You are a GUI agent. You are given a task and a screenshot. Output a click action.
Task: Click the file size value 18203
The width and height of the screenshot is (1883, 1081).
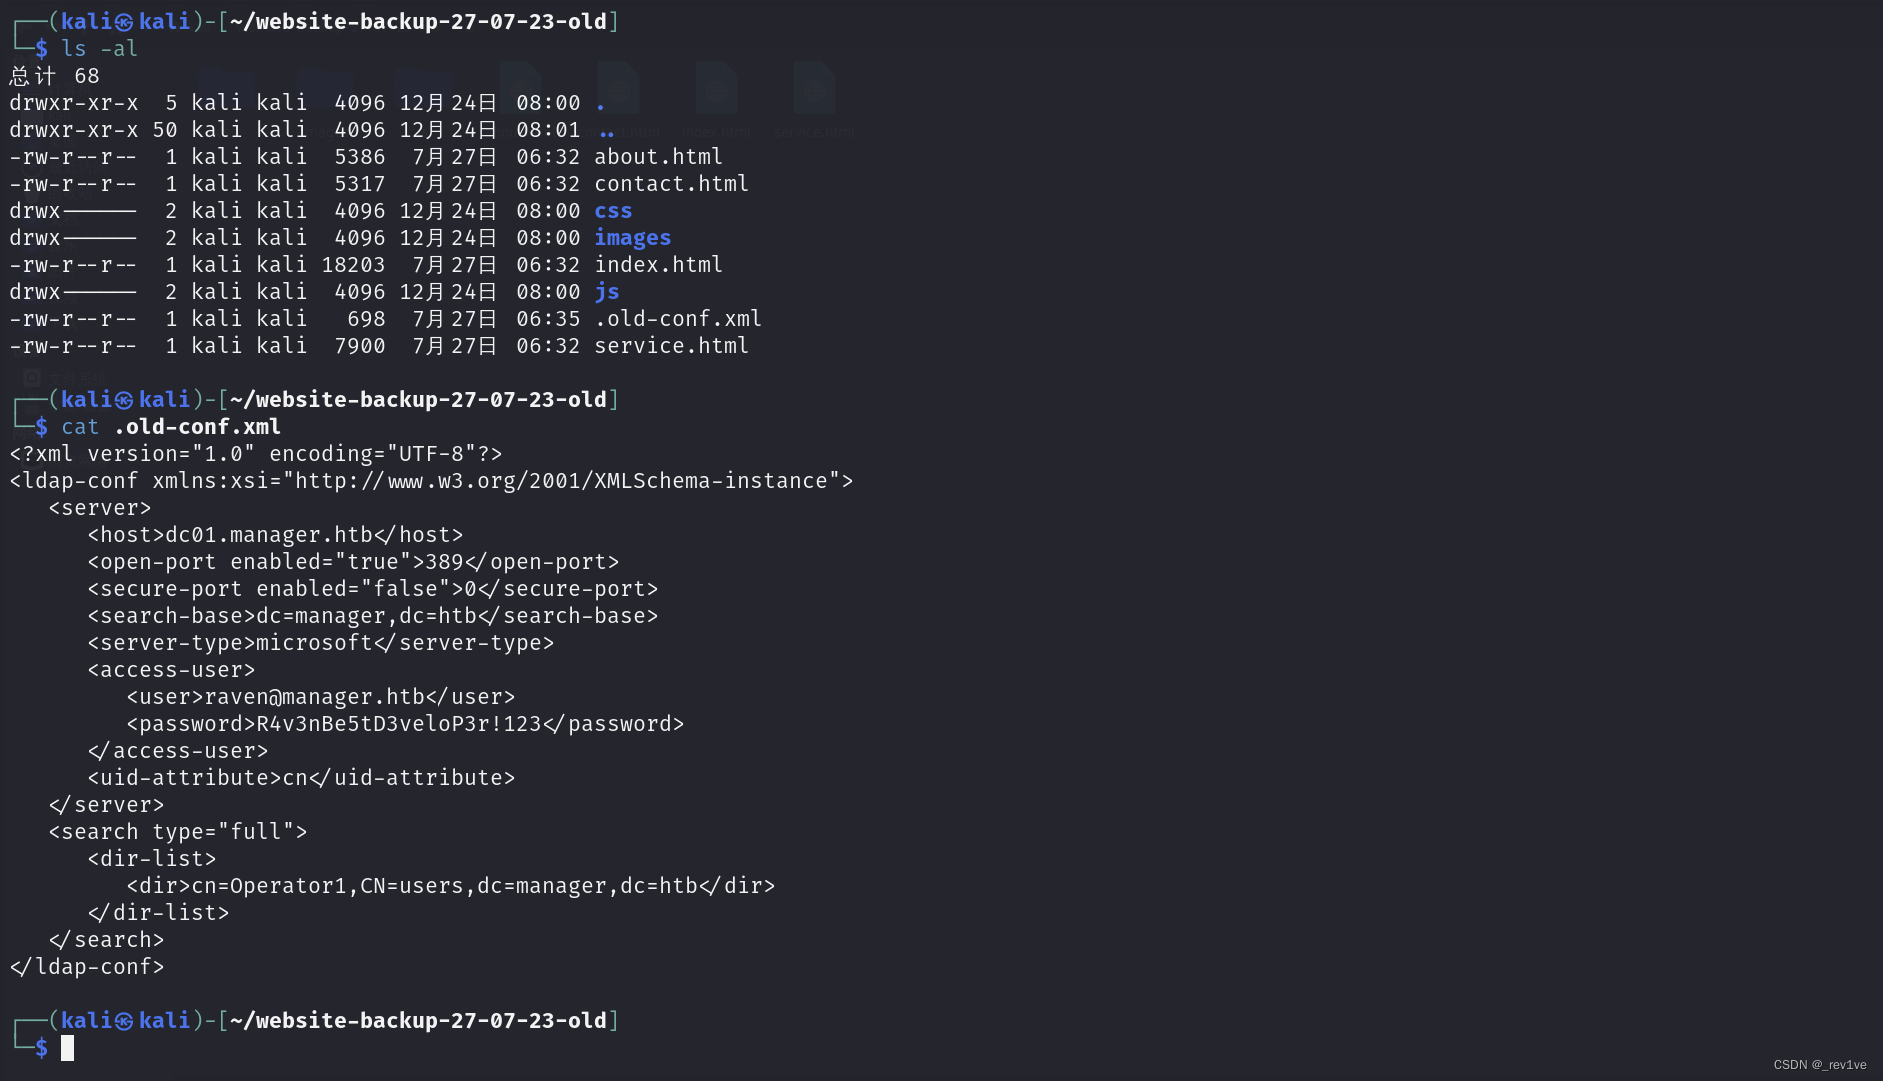pyautogui.click(x=353, y=265)
